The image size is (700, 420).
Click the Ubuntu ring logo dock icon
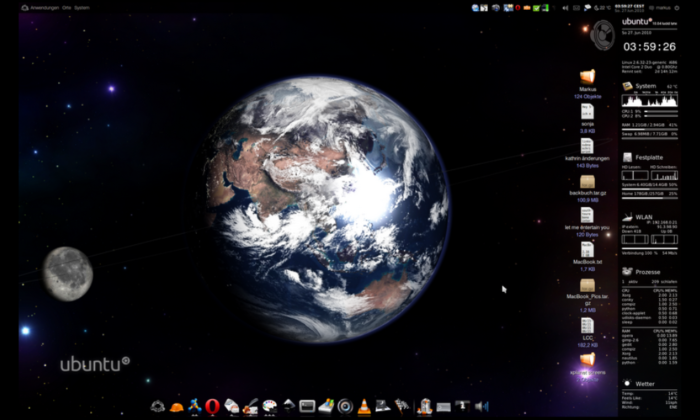(158, 407)
